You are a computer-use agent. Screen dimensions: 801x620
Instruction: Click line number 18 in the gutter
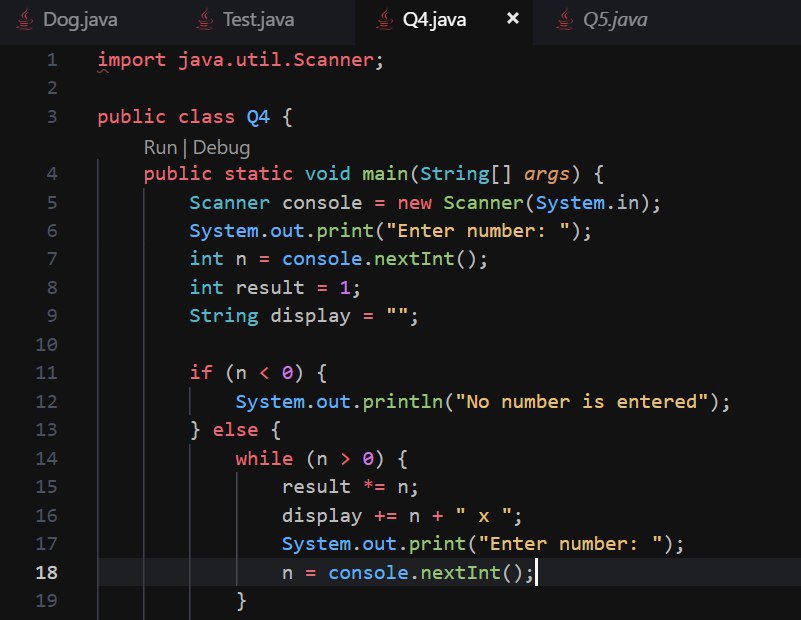pos(46,573)
